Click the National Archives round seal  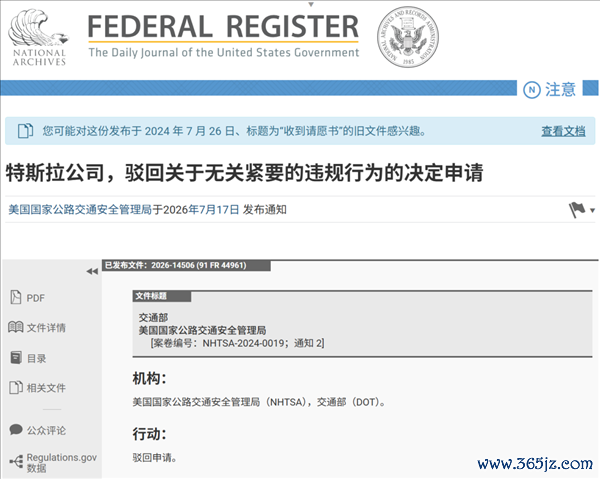[x=408, y=37]
